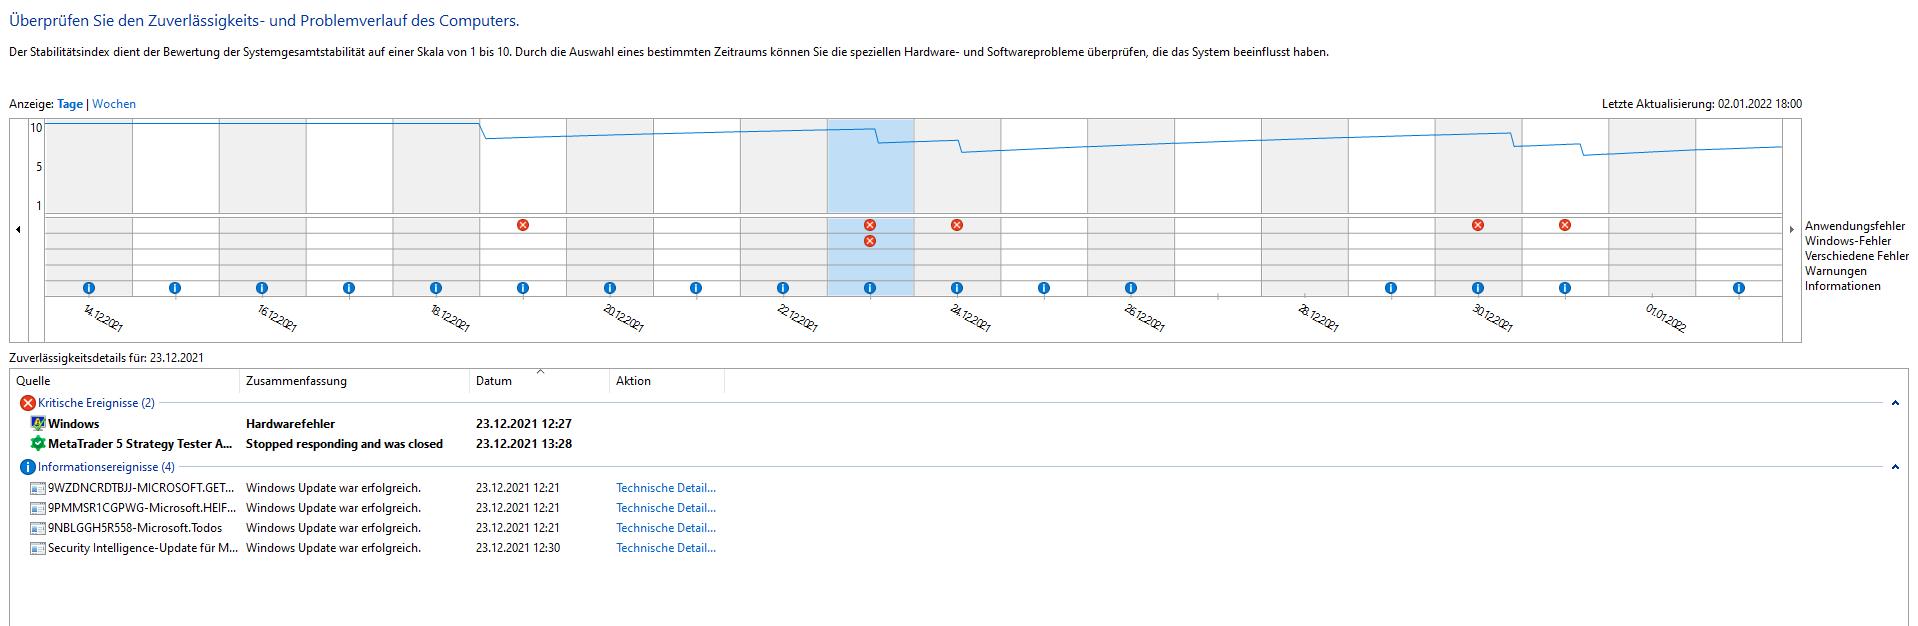Click the MetaTrader 5 Strategy Tester icon
The image size is (1918, 626).
click(38, 443)
